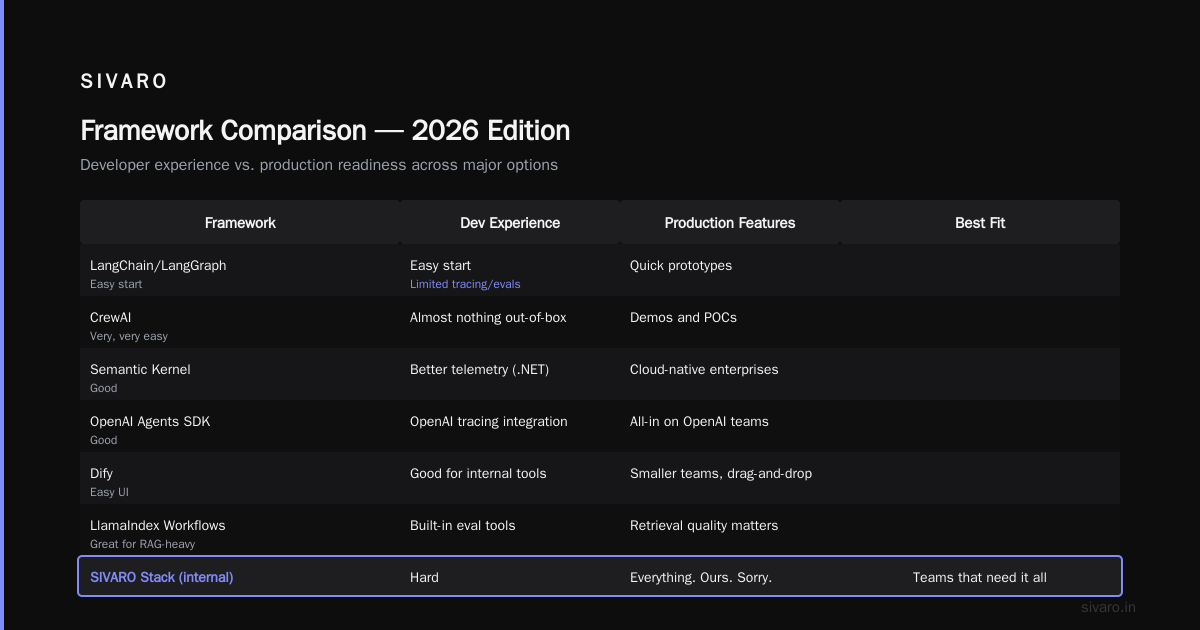
Task: Click Everything. Ours. Sorry. cell
Action: [x=701, y=577]
